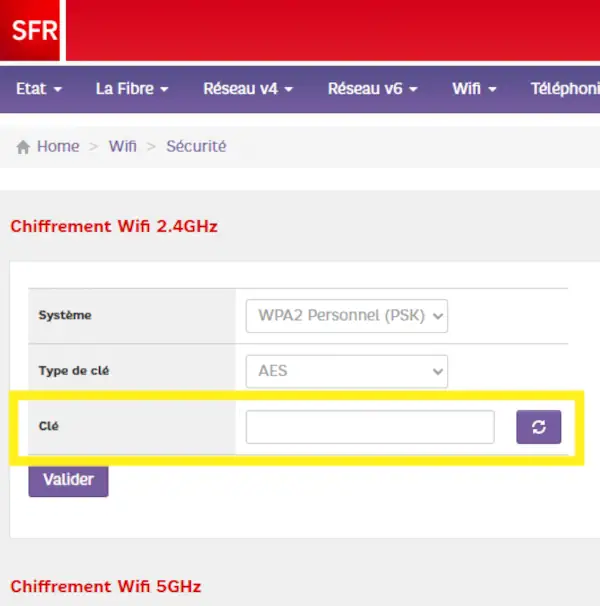Click the Home house icon in breadcrumb
Screen dimensions: 600x606
point(23,147)
